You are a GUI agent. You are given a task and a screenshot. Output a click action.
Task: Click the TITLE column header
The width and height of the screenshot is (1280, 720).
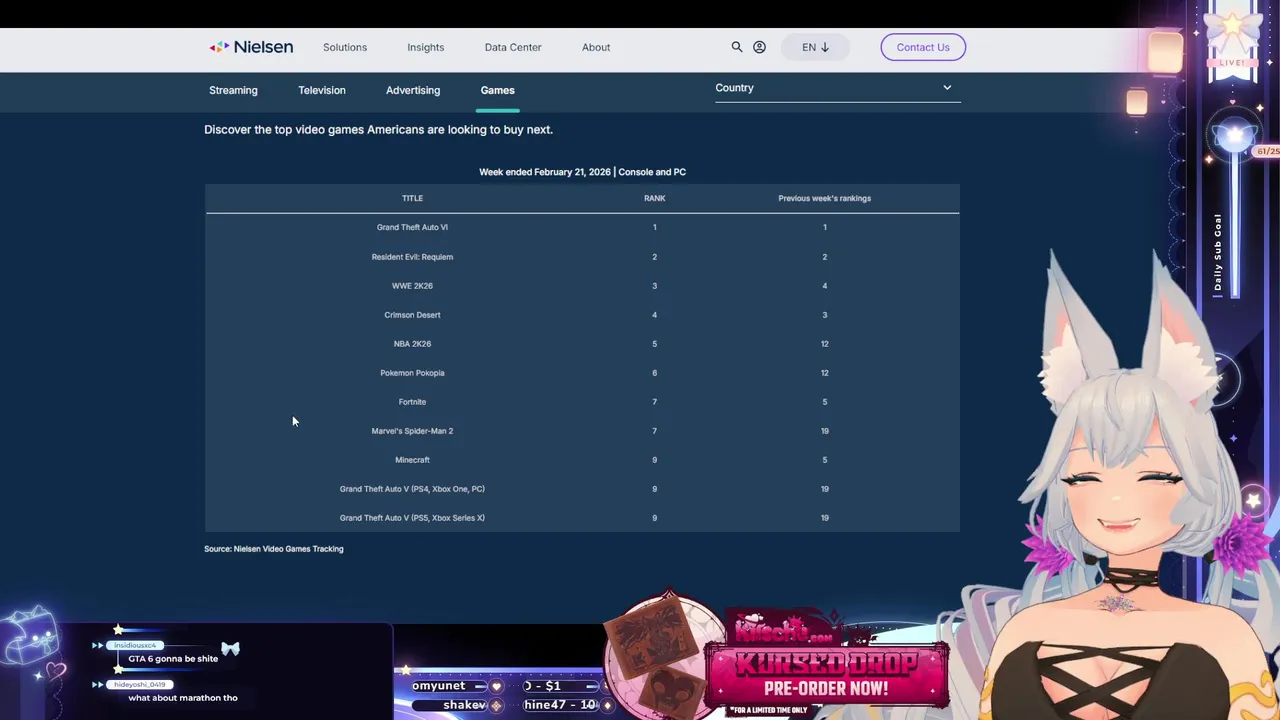[x=412, y=198]
